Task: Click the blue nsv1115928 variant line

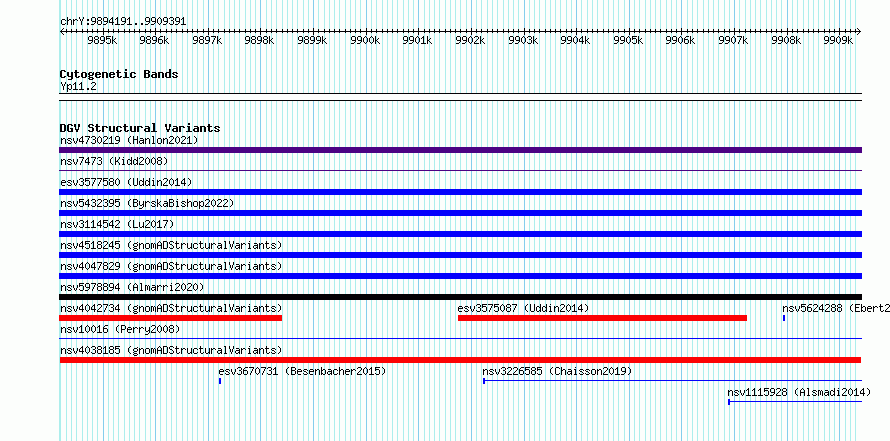Action: [x=795, y=402]
